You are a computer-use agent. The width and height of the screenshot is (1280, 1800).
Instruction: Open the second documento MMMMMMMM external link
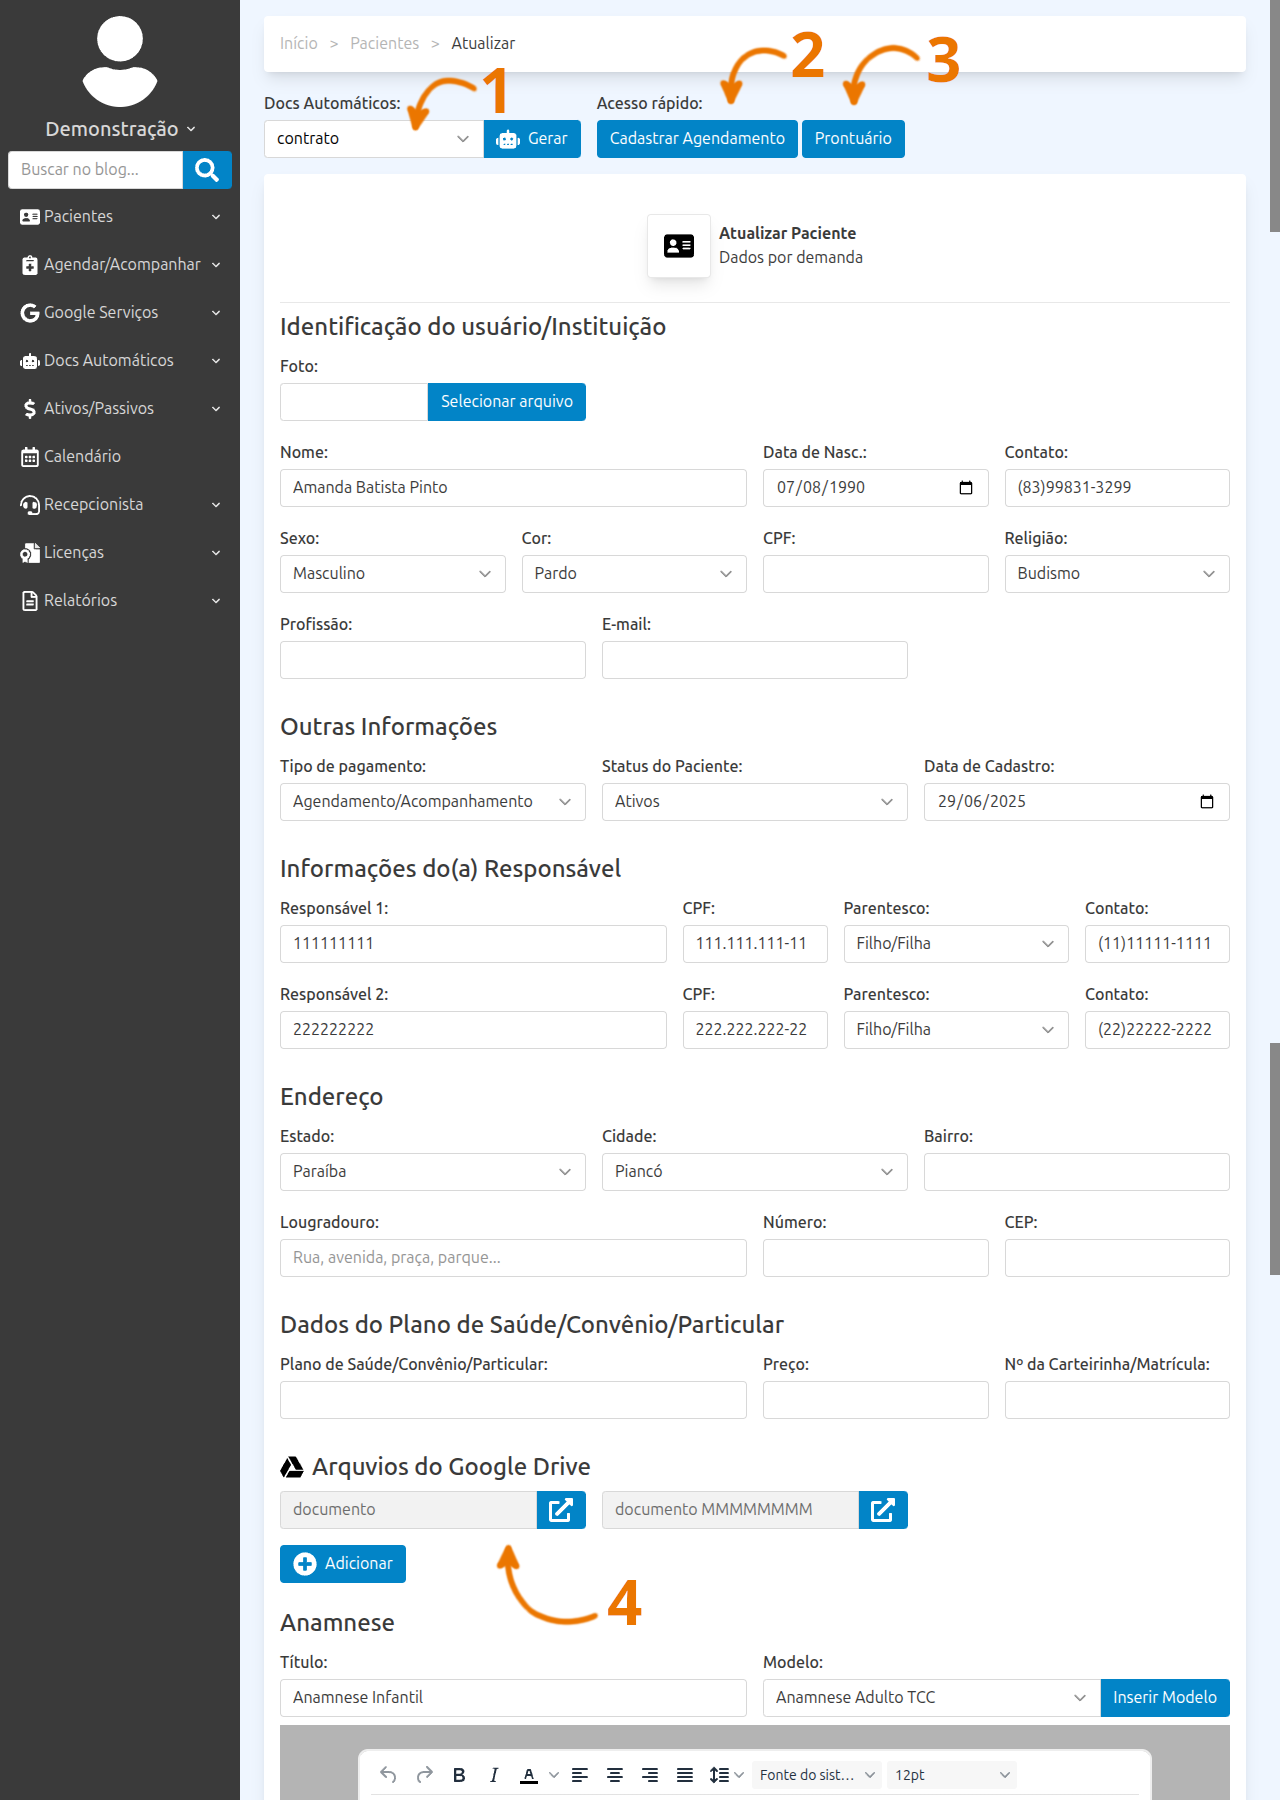[x=883, y=1510]
